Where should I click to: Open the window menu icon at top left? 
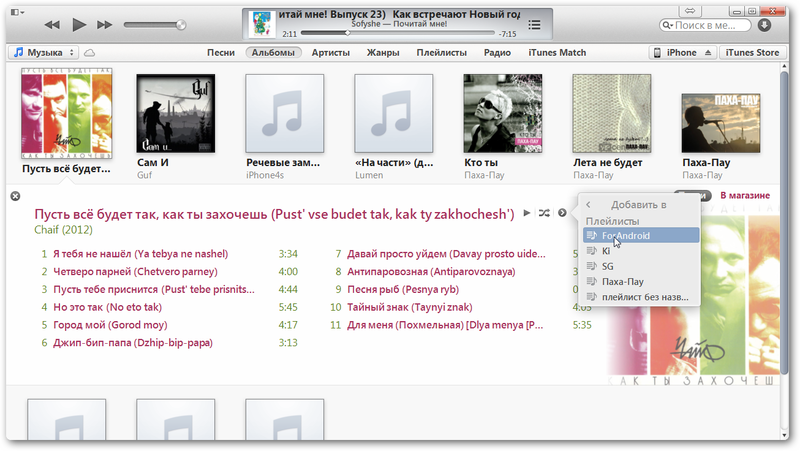point(17,12)
